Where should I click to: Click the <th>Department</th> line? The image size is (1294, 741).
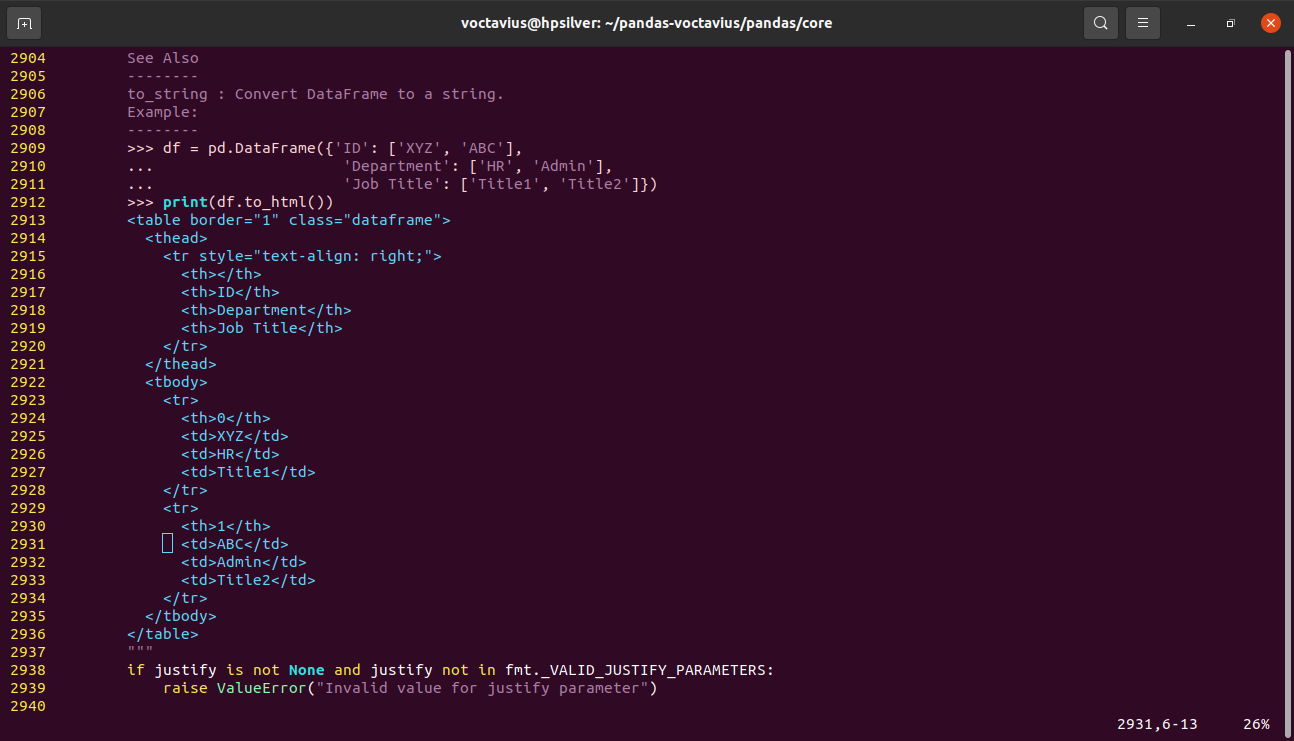click(266, 310)
